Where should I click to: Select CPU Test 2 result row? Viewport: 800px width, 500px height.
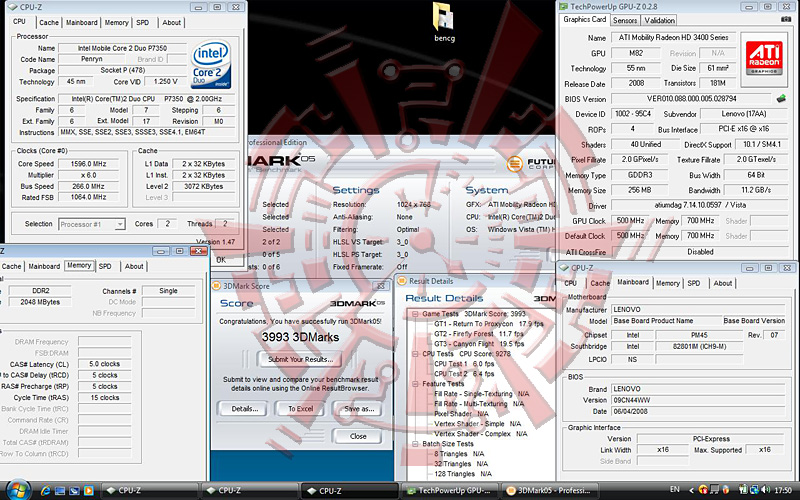coord(464,373)
